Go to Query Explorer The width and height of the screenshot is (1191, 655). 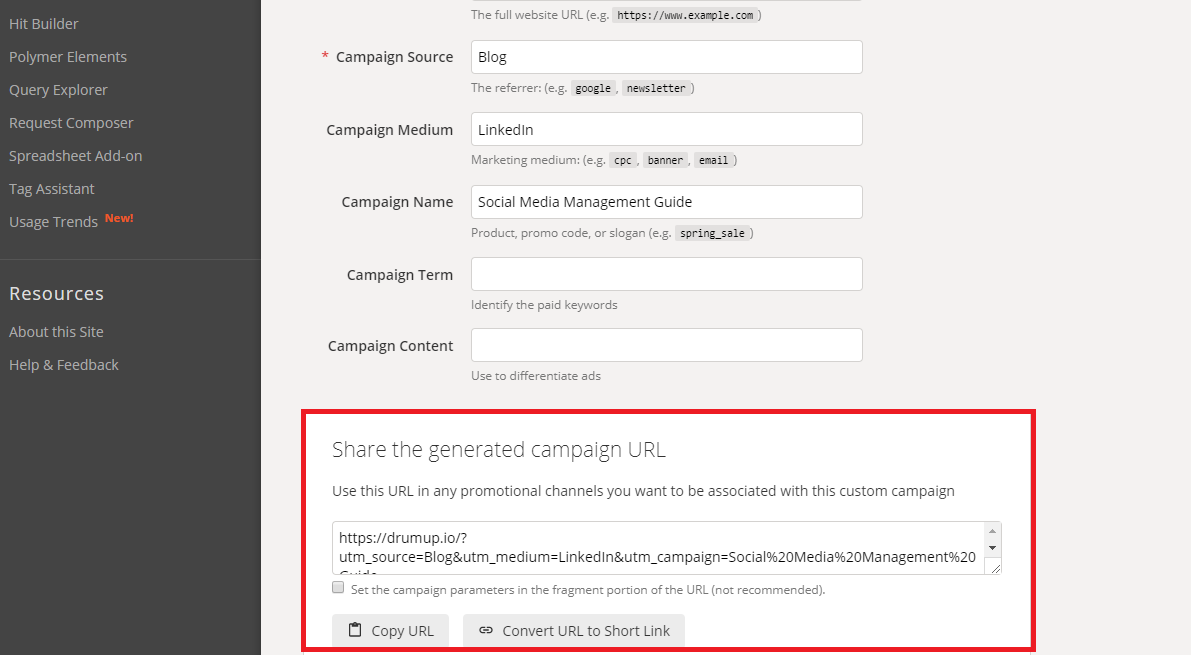pos(58,90)
